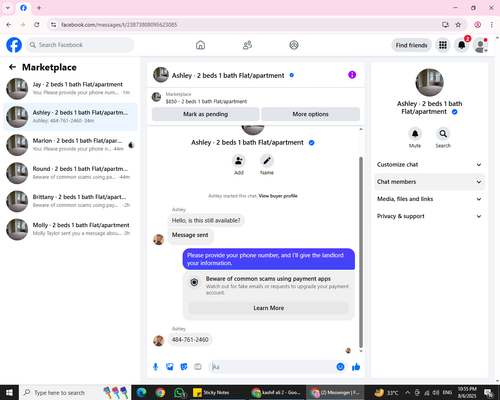Open Microsoft Edge from taskbar

141,393
